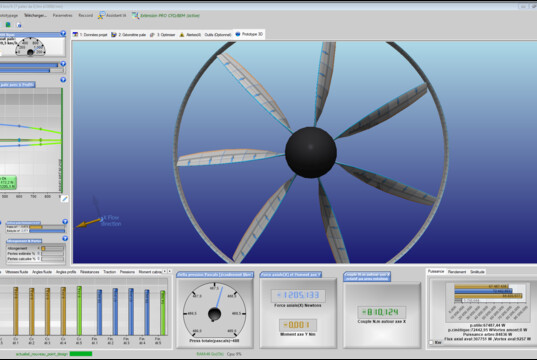Open the Résistances chart tab
This screenshot has height=360, width=537.
[x=90, y=272]
